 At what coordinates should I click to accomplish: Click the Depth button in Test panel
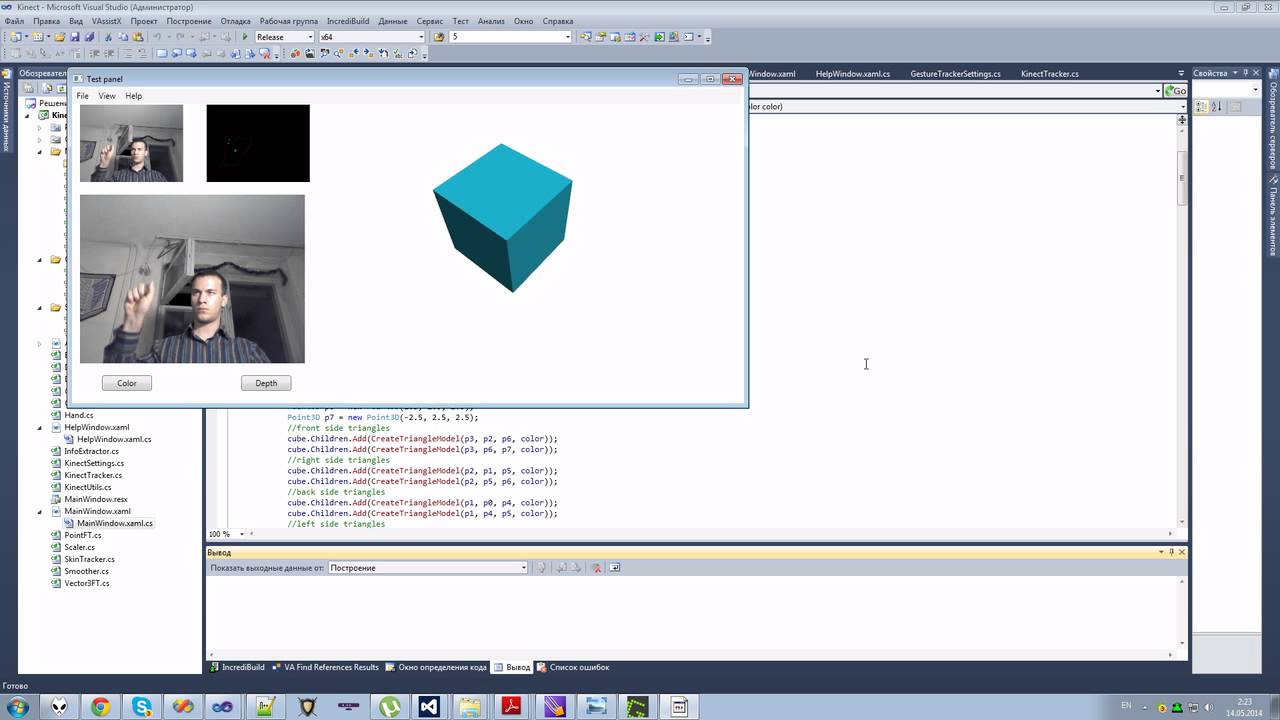pyautogui.click(x=266, y=383)
